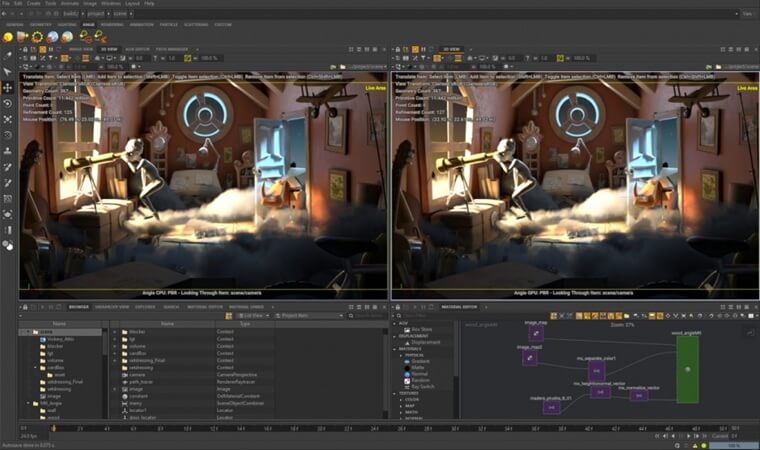Click the yellow sphere light shelf icon
Viewport: 760px width, 450px height.
(x=7, y=37)
